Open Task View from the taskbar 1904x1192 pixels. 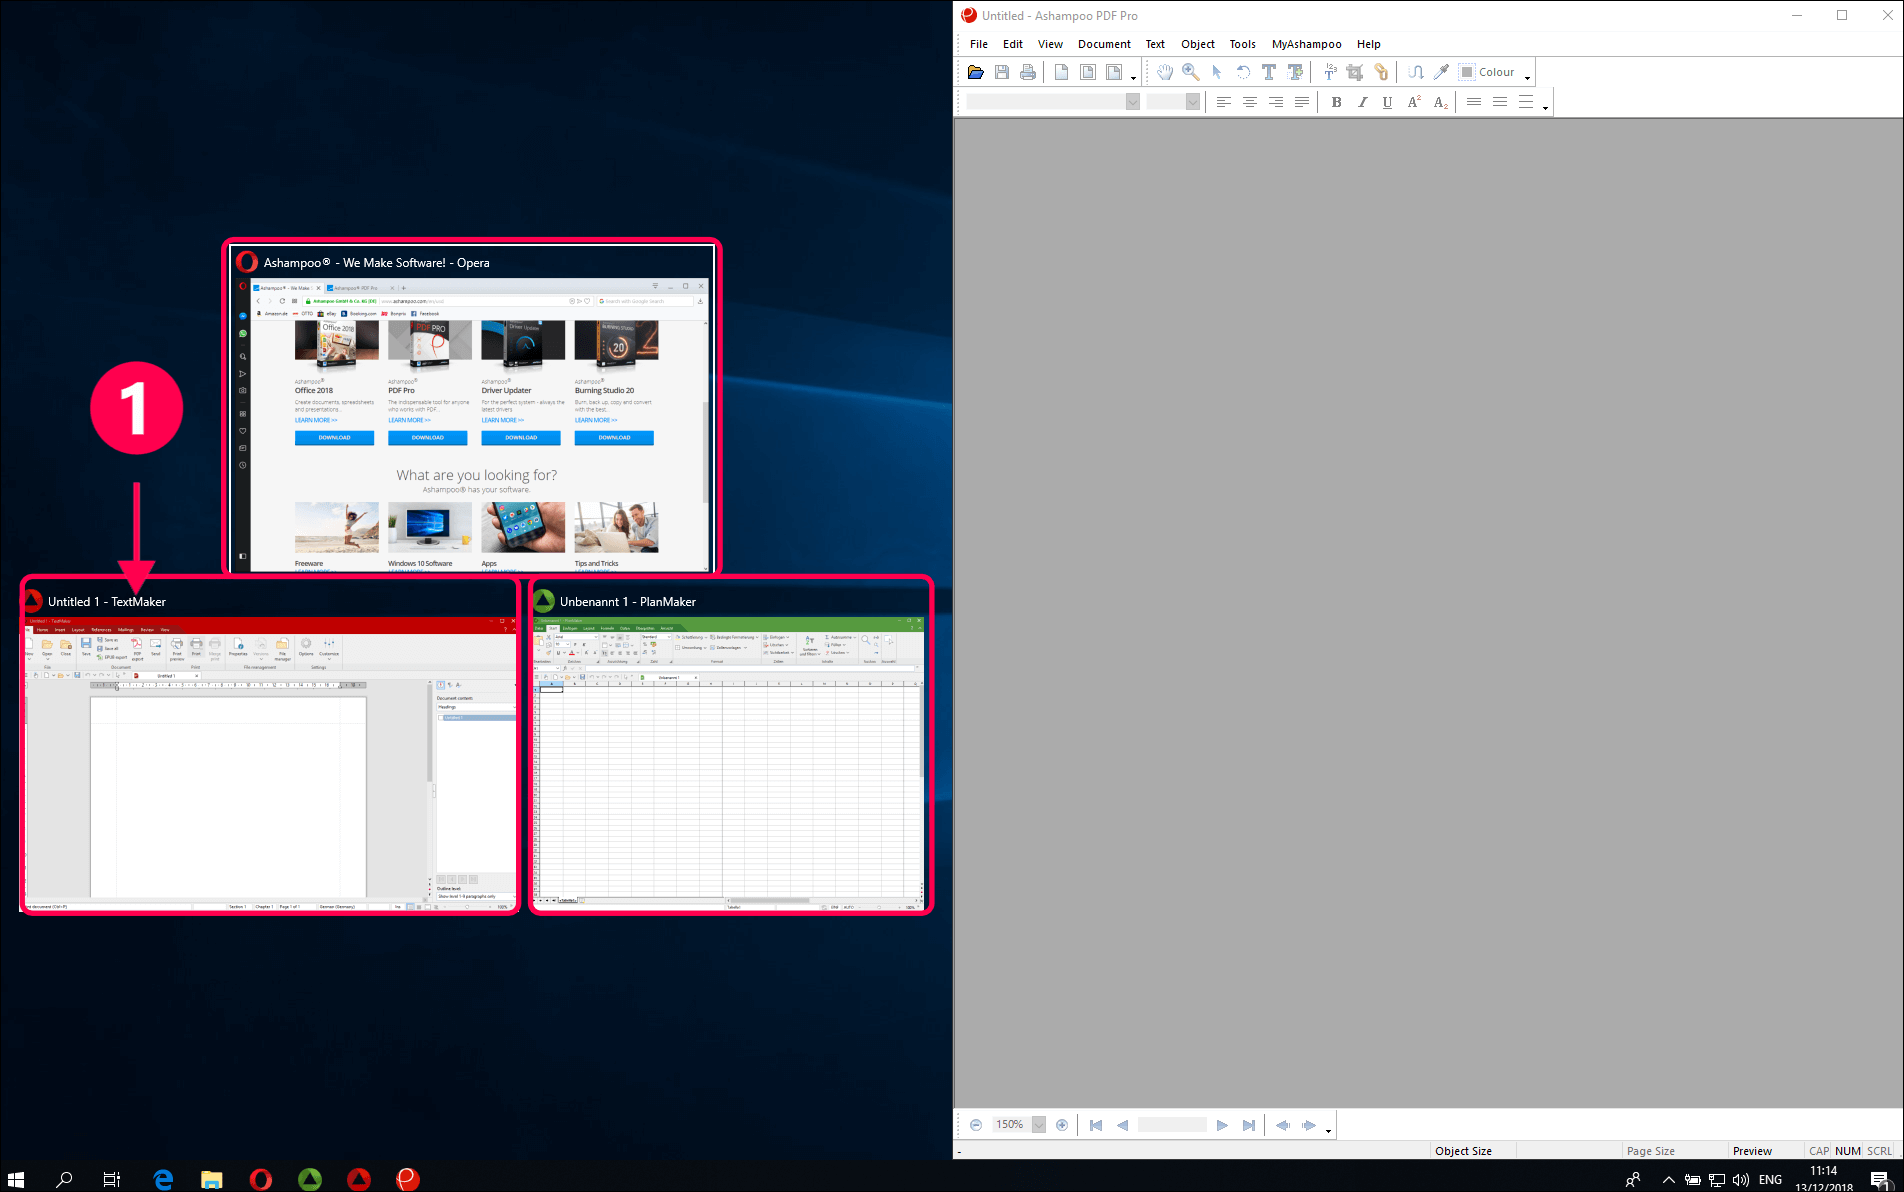tap(112, 1179)
